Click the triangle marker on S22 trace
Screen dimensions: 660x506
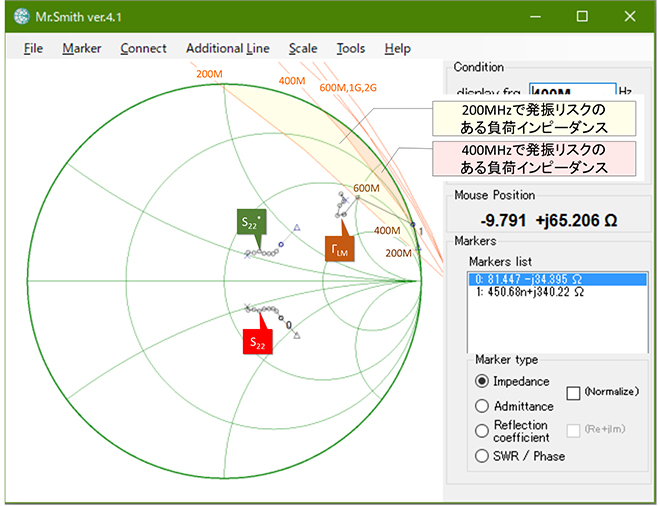[x=297, y=336]
